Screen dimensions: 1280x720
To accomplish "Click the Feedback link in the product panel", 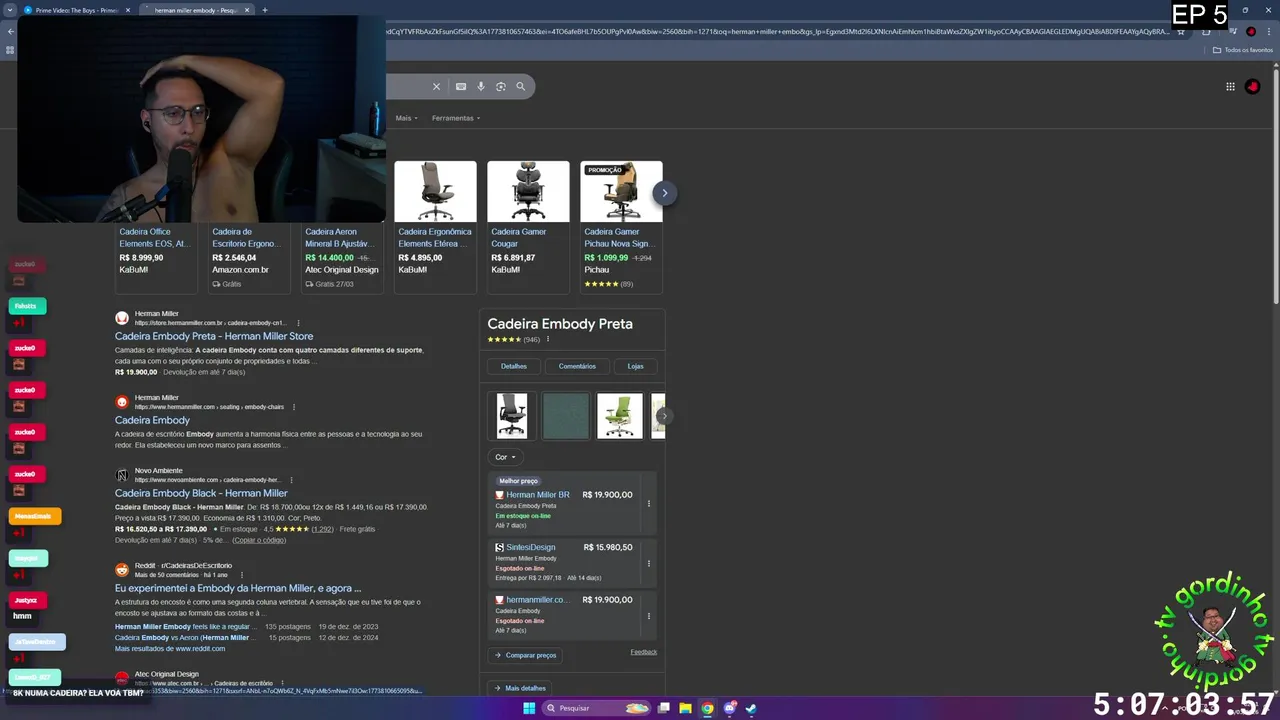I will [x=644, y=652].
